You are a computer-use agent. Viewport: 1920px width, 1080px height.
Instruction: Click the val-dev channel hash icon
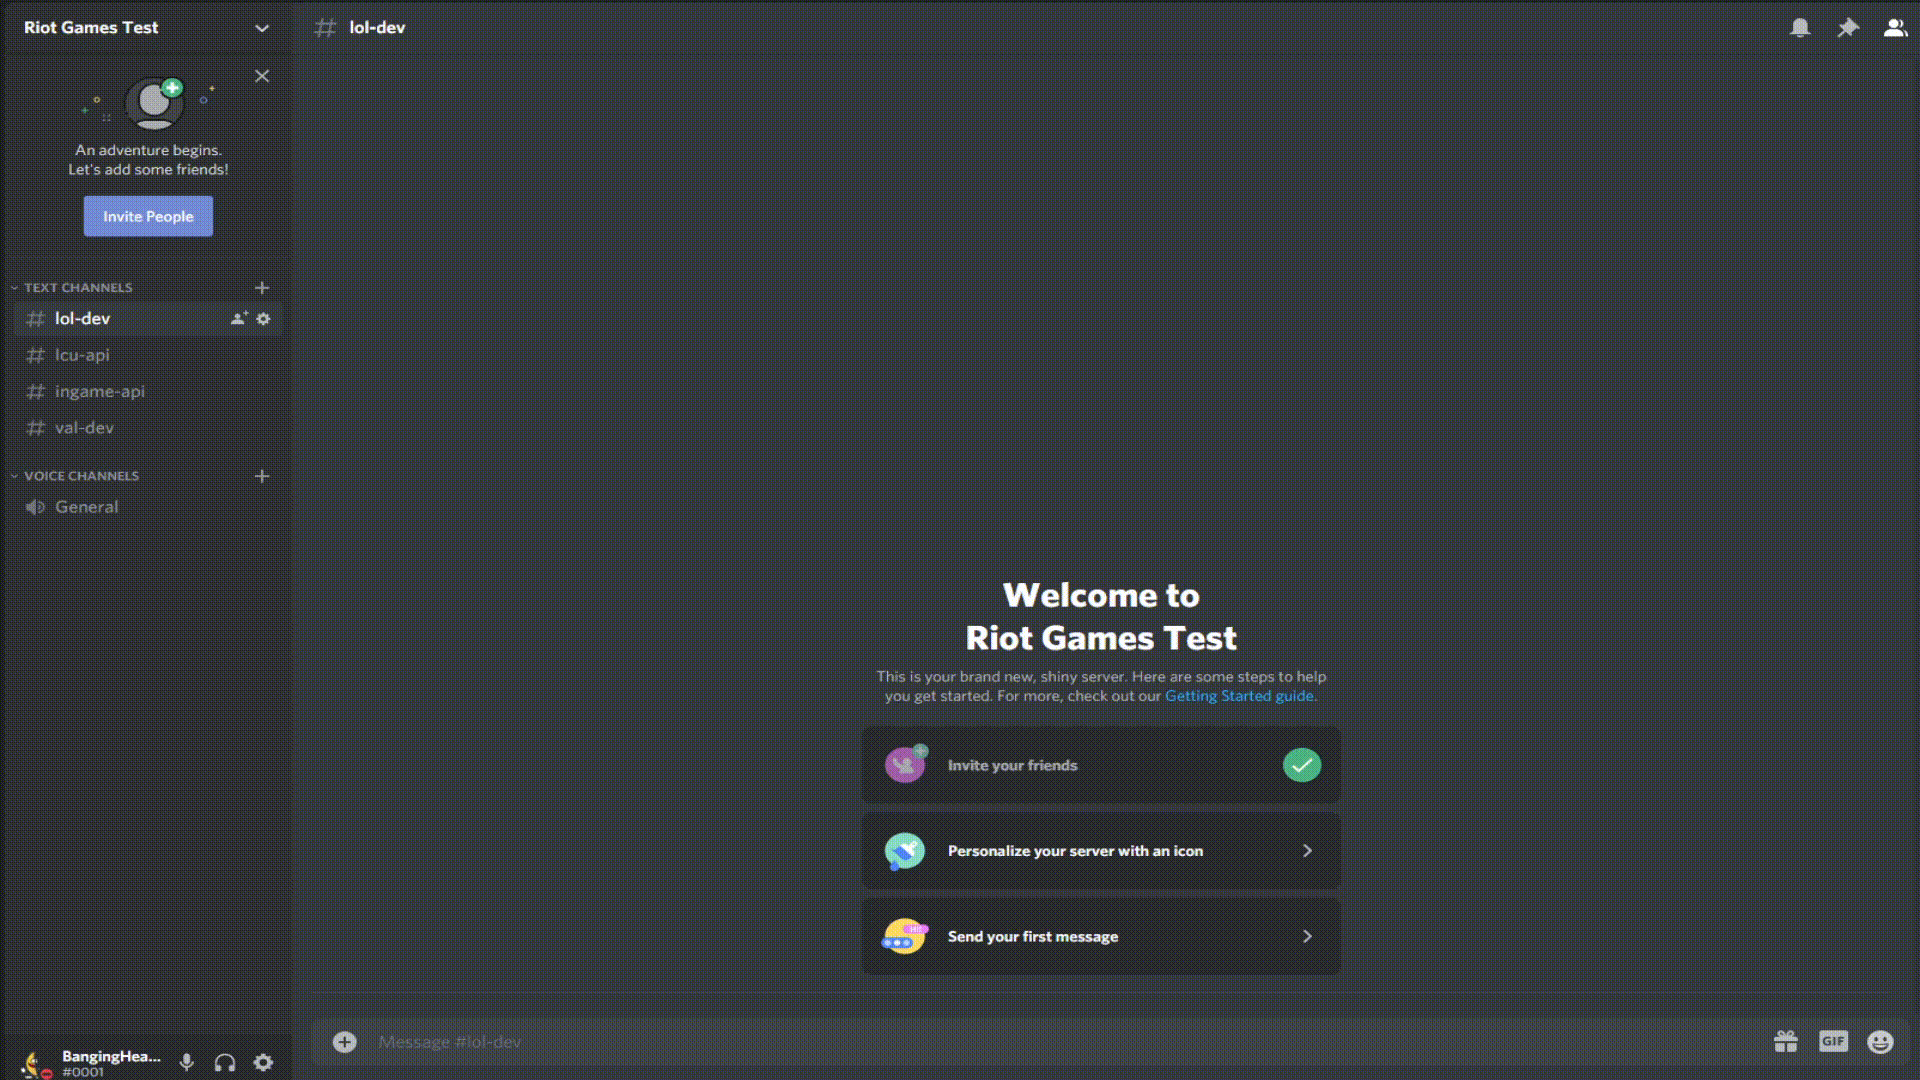click(x=36, y=427)
